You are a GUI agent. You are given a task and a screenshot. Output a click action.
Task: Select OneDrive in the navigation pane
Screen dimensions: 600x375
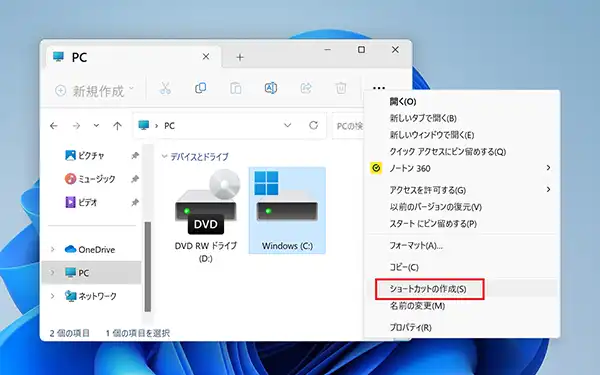pos(90,249)
